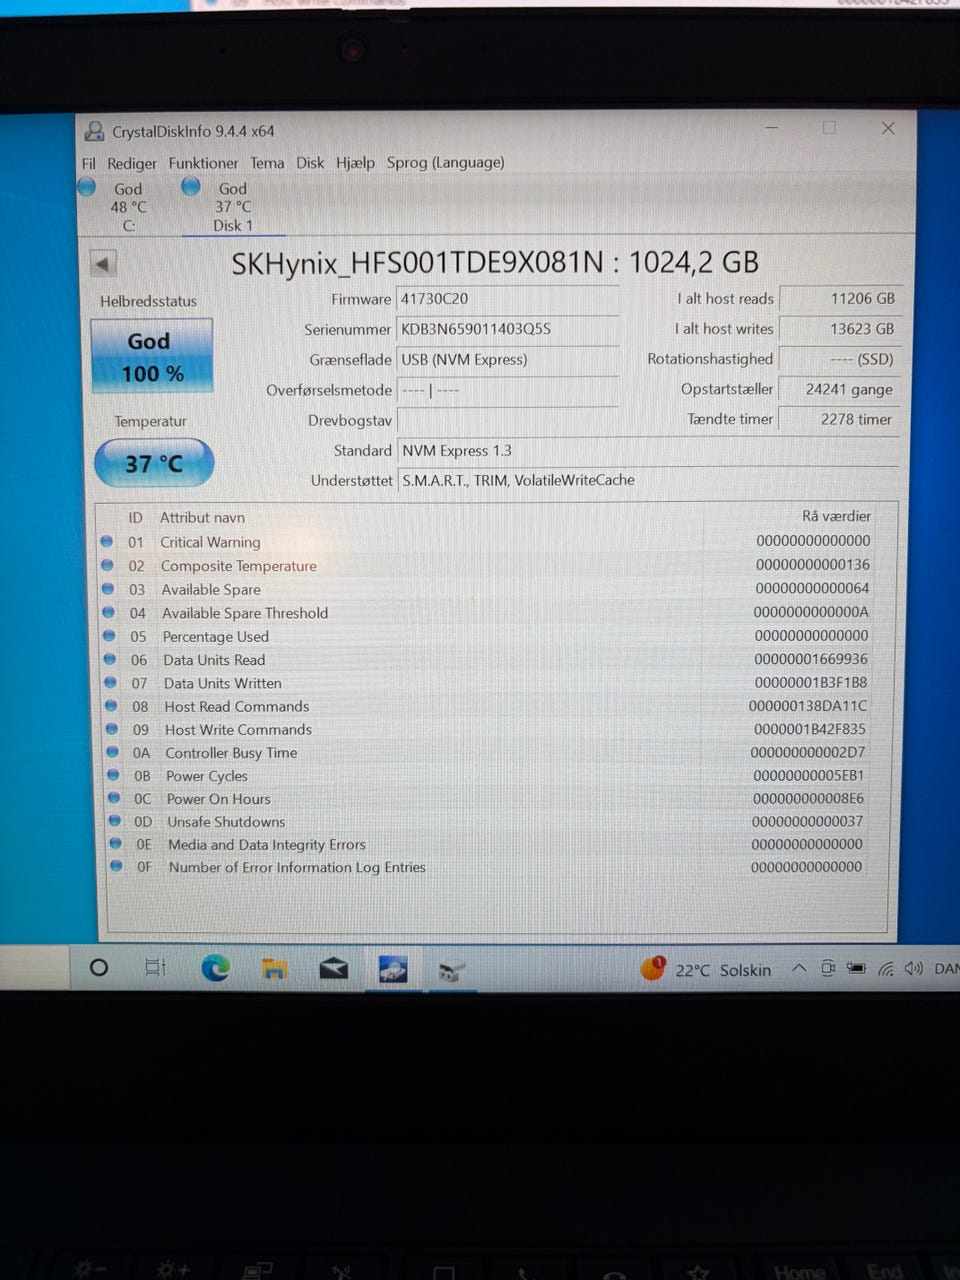Open File Explorer from the taskbar

coord(274,968)
